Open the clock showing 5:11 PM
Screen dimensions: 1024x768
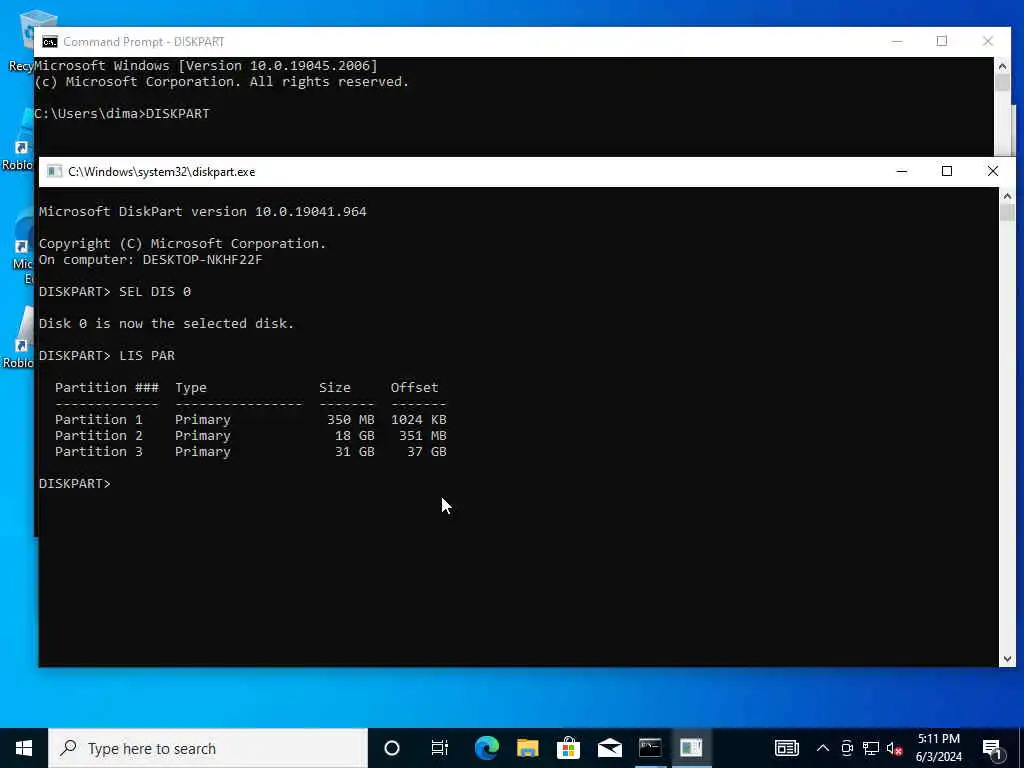point(938,748)
